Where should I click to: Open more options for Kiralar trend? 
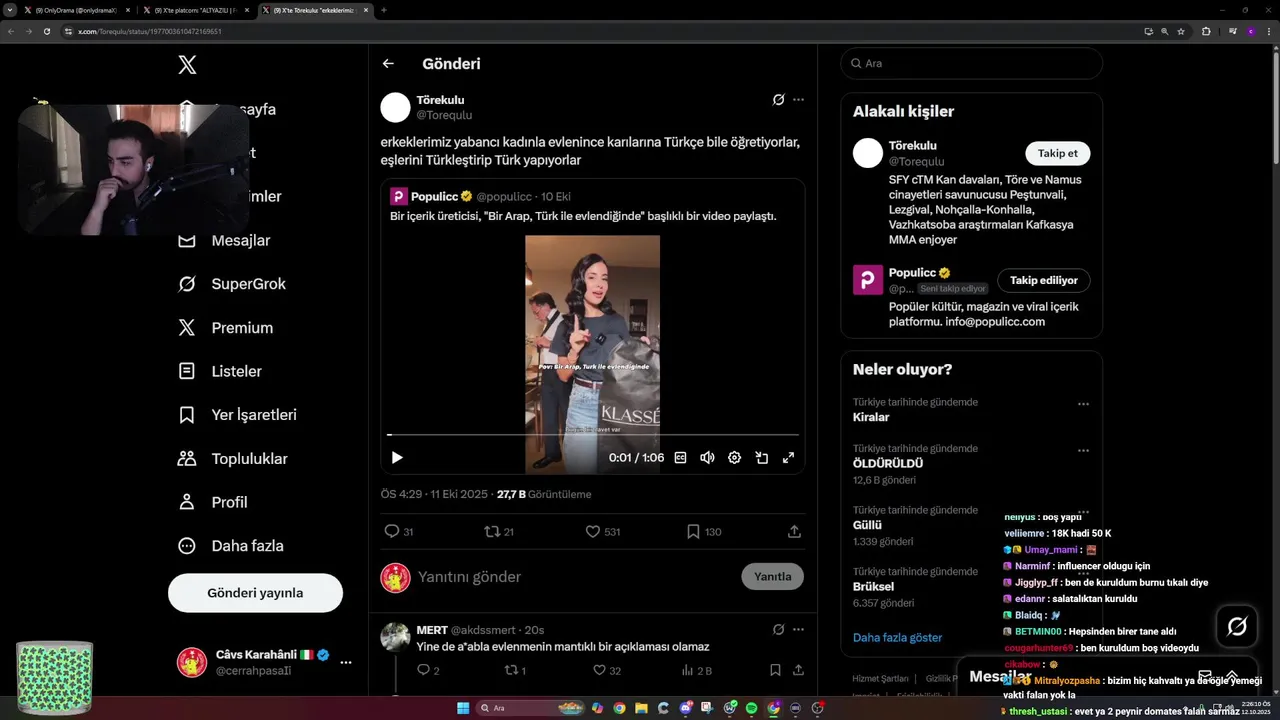pos(1083,404)
